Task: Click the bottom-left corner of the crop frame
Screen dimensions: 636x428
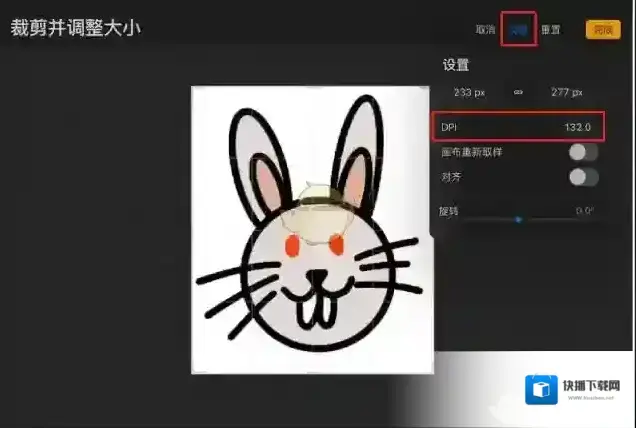Action: tap(192, 373)
